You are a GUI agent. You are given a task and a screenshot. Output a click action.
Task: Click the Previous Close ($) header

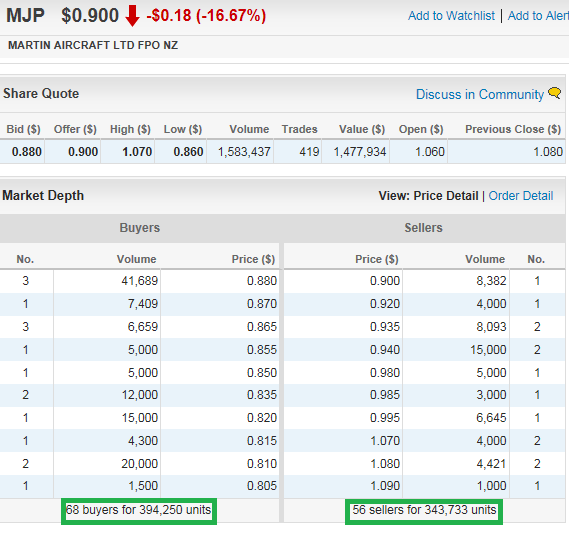pos(513,129)
